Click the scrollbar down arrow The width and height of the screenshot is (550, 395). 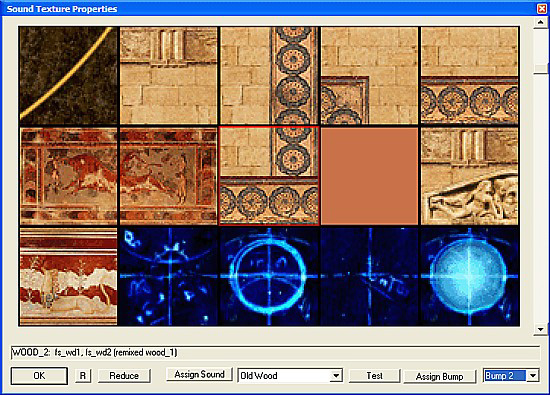tap(540, 329)
